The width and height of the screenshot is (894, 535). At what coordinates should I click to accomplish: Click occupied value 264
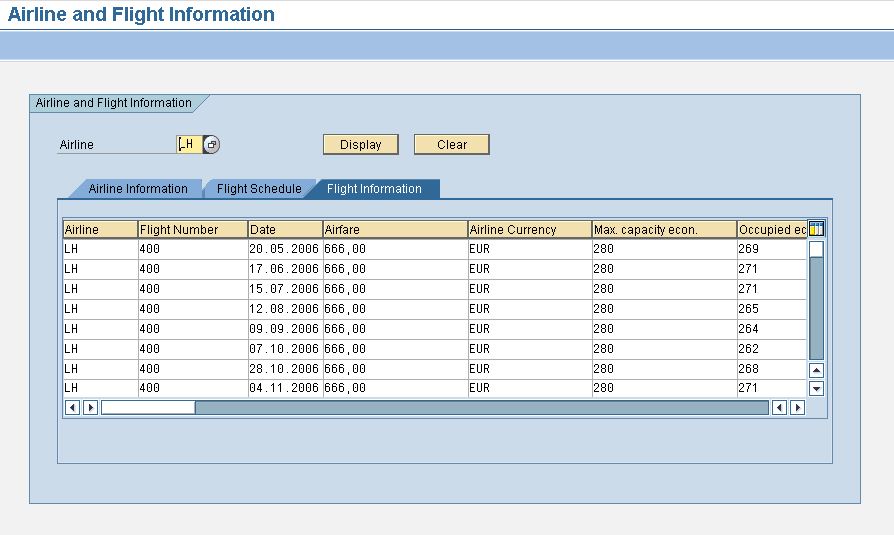[x=772, y=329]
